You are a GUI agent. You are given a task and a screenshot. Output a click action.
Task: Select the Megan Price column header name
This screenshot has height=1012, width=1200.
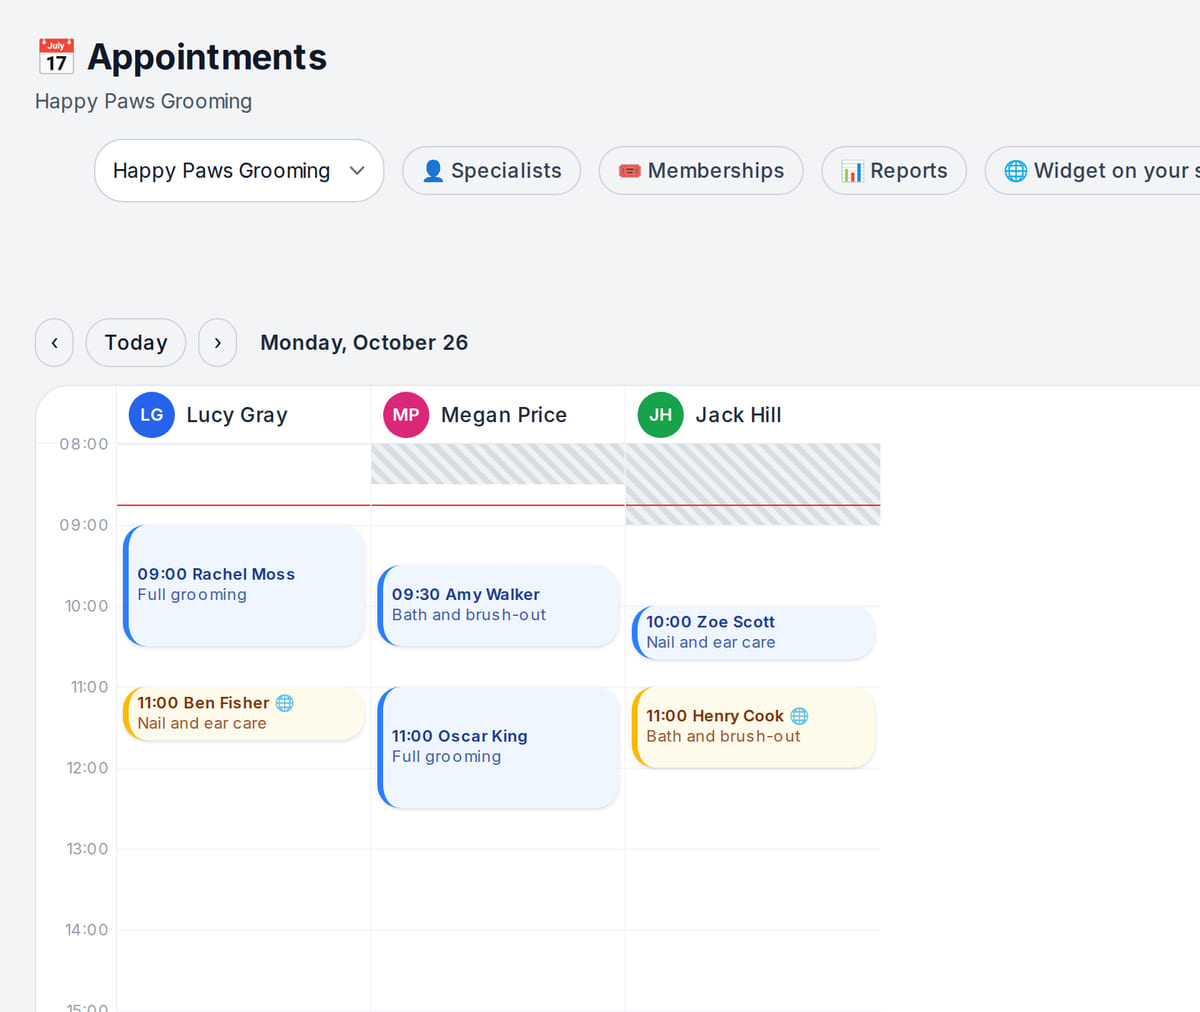[x=504, y=415]
